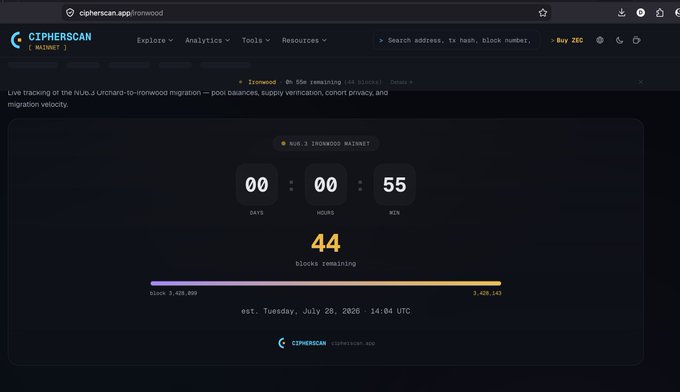Click the 'block 3,428,099' start label
The width and height of the screenshot is (680, 392).
tap(173, 293)
